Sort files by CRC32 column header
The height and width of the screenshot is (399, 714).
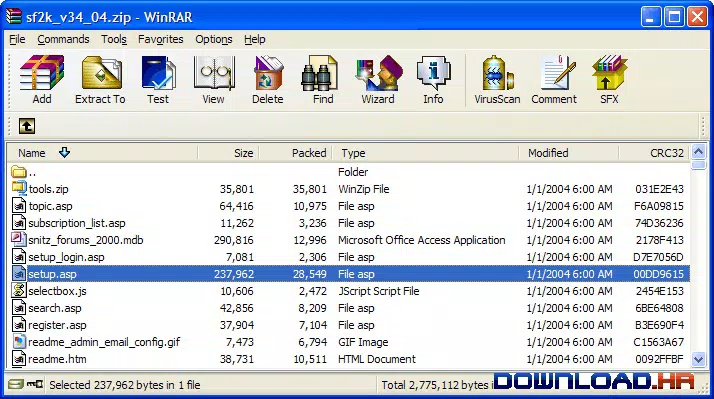(x=655, y=153)
